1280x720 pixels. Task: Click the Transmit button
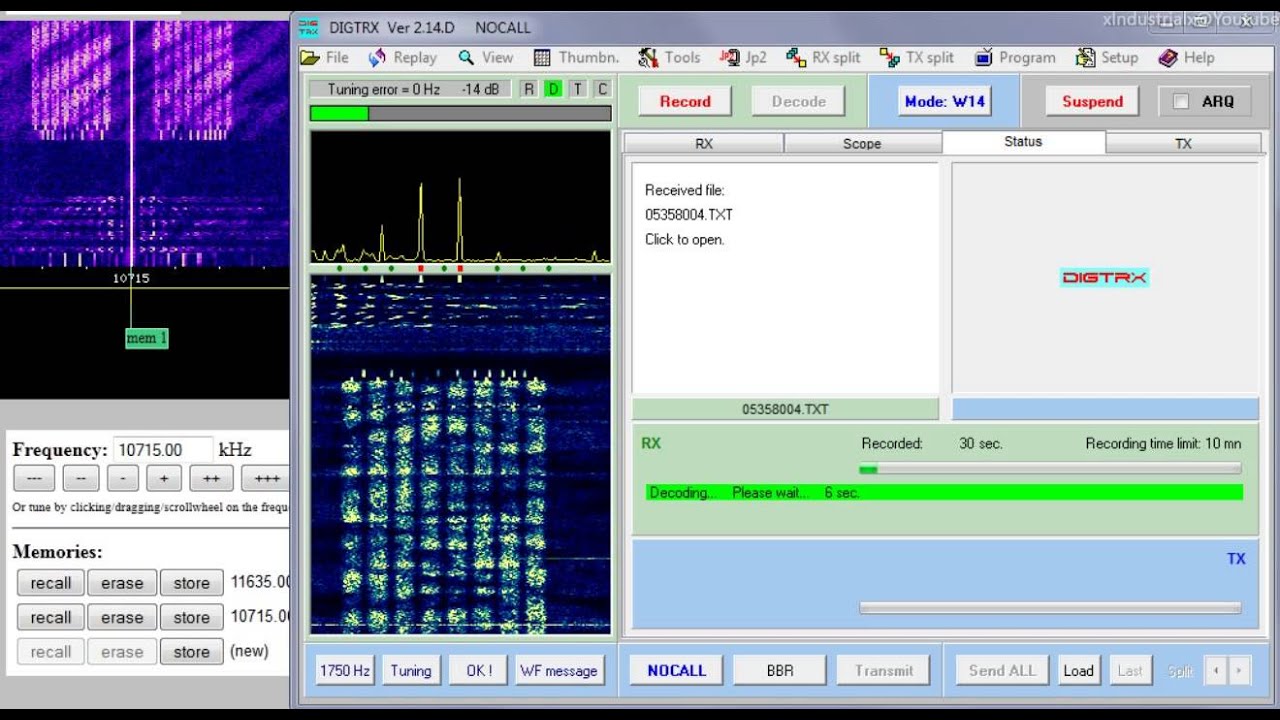tap(884, 670)
